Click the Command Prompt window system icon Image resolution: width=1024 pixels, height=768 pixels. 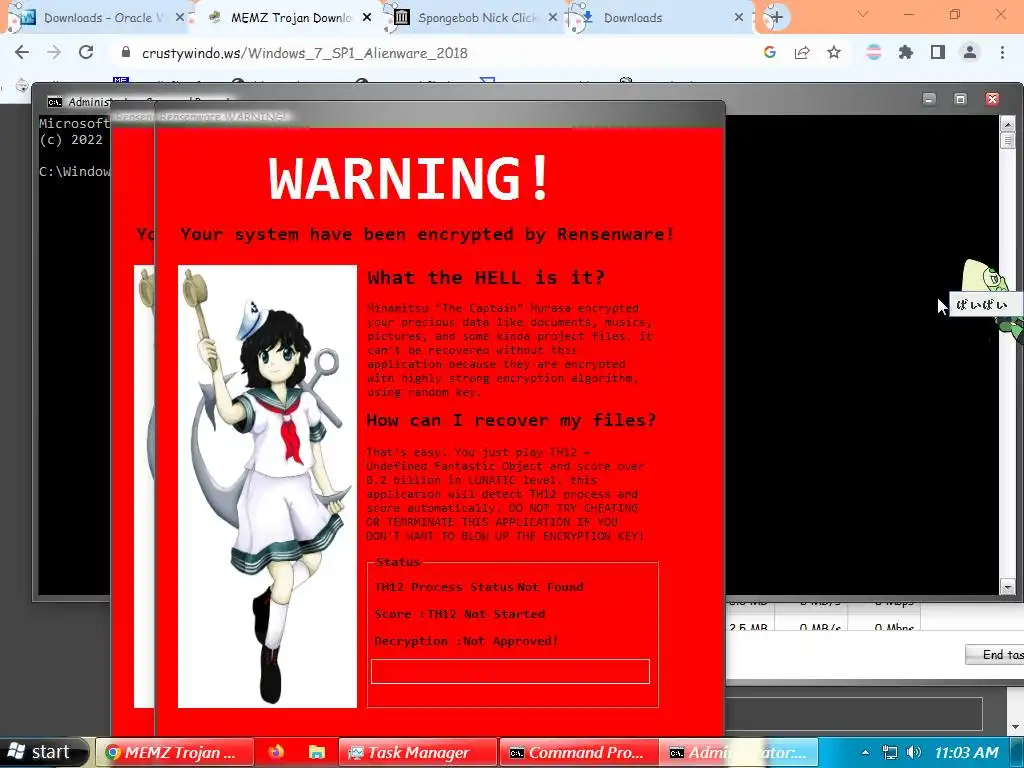(x=55, y=102)
